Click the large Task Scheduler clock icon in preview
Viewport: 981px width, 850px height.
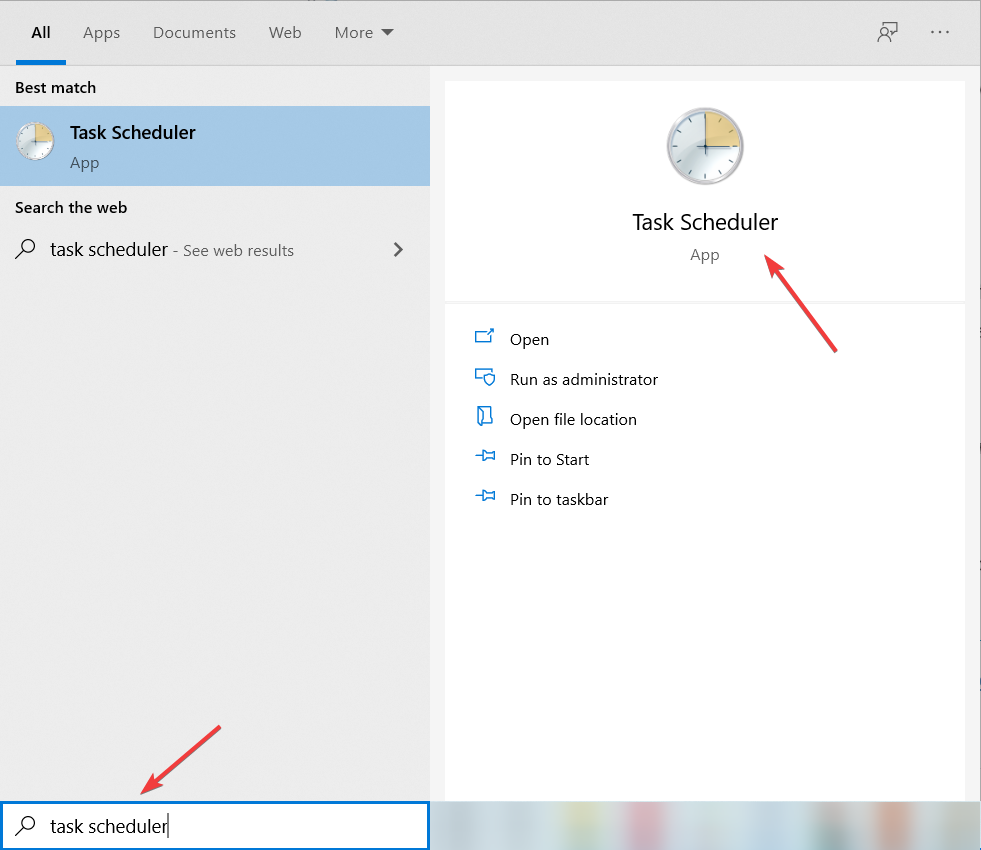(x=705, y=146)
